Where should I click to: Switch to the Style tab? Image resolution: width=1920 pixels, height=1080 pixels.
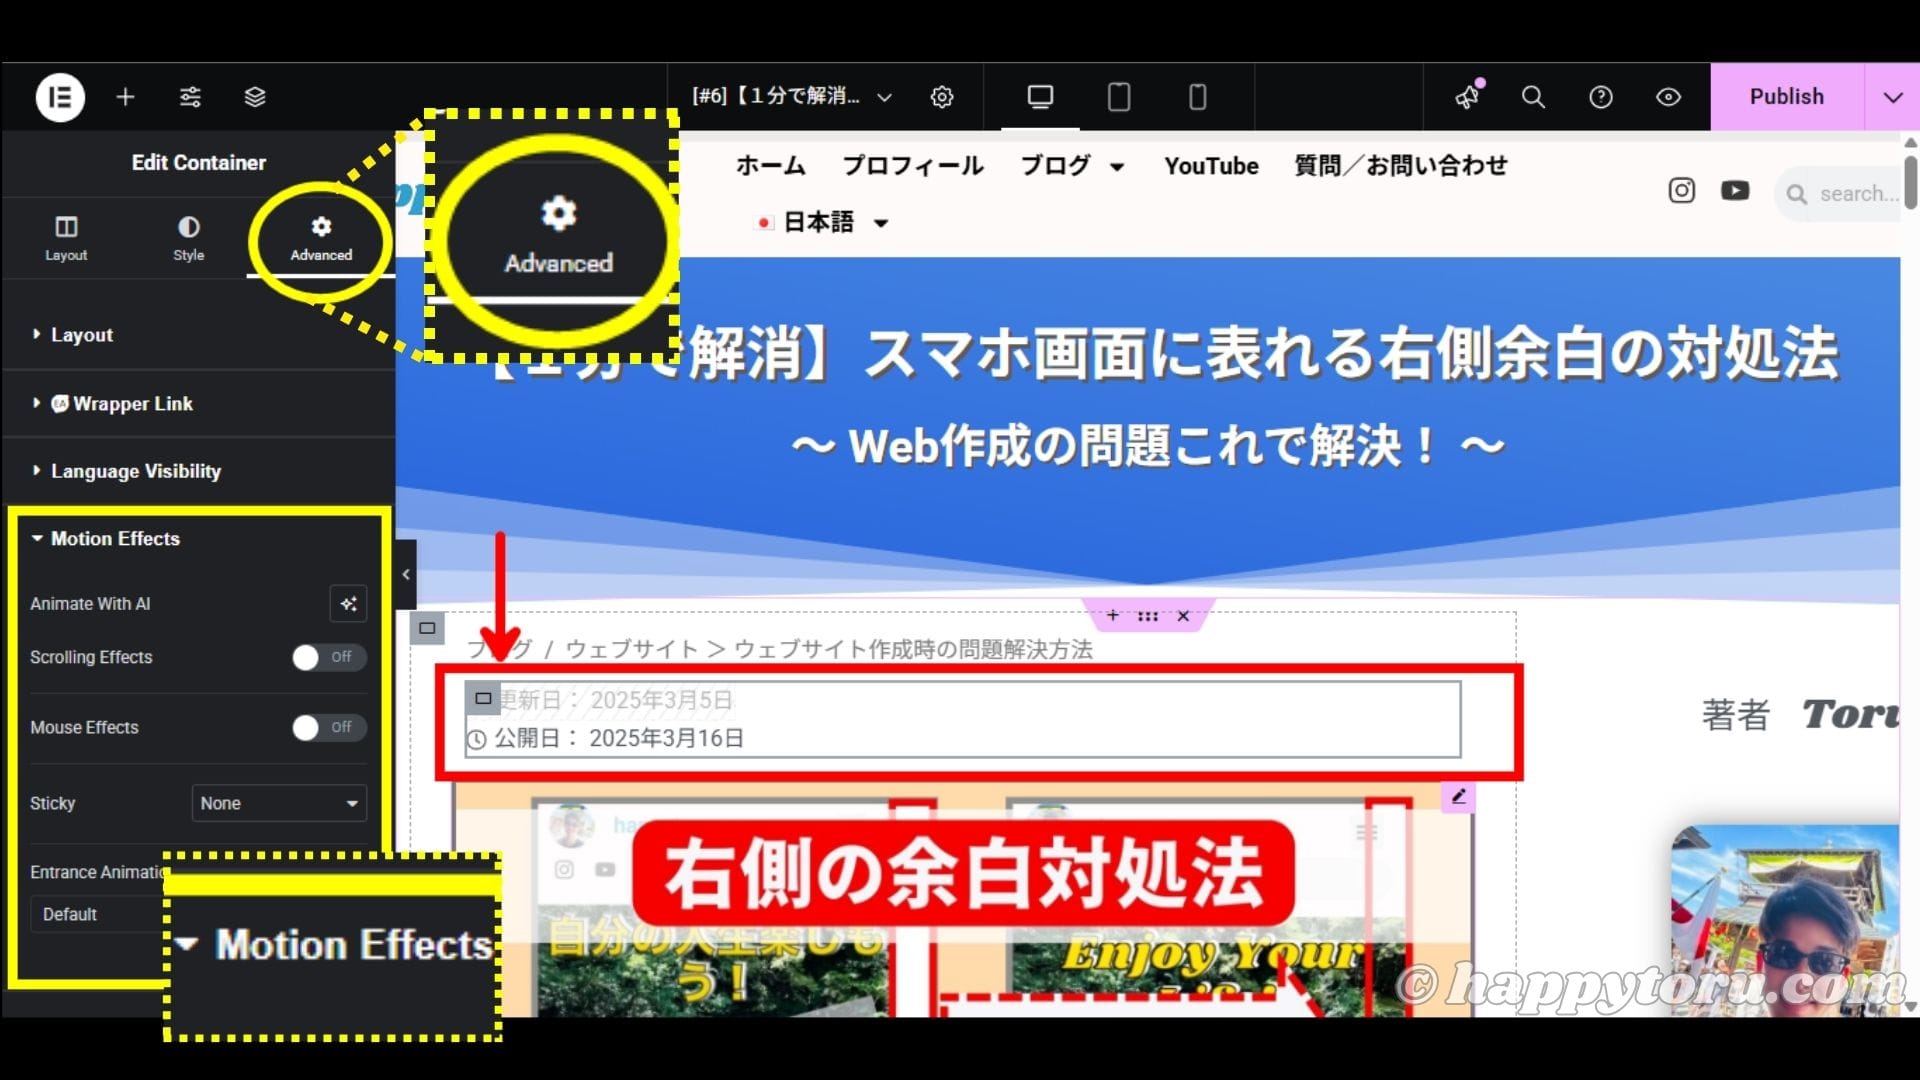click(x=188, y=238)
